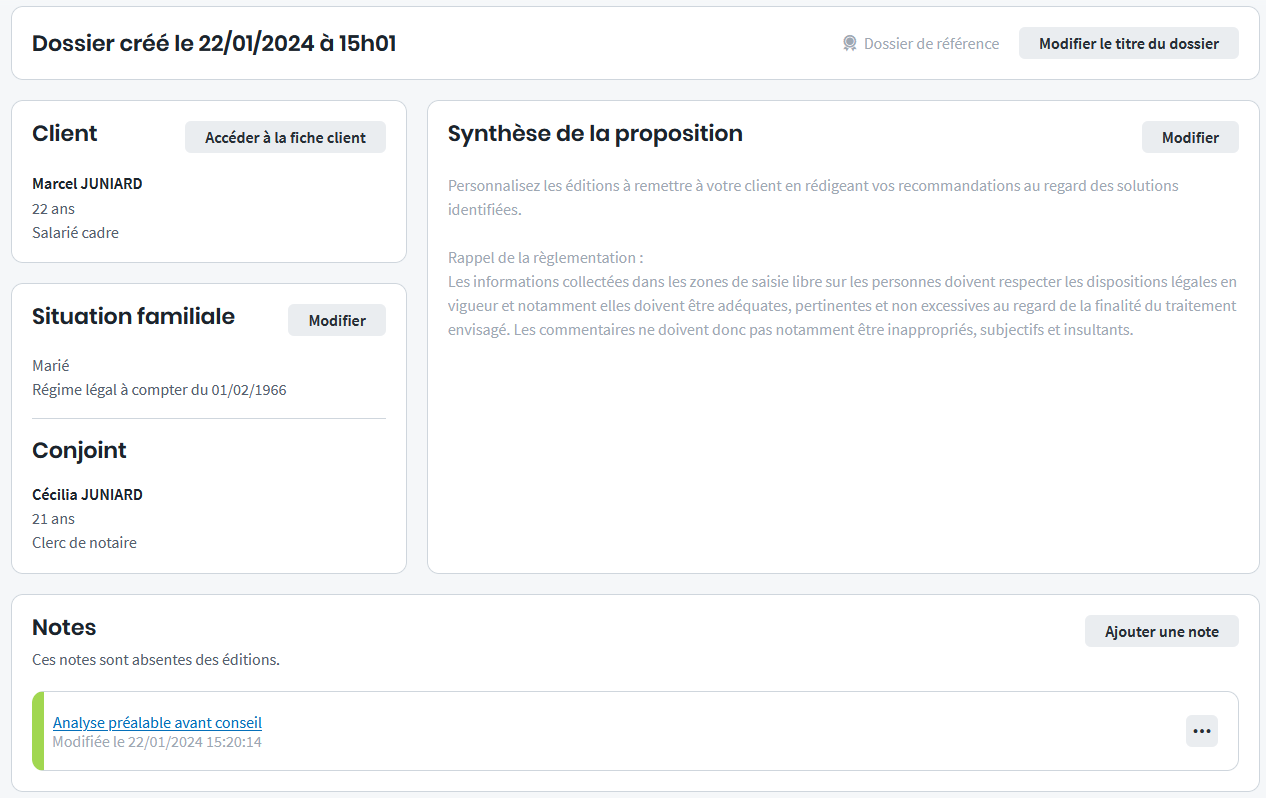Click the Dossier de référence medal icon

pyautogui.click(x=850, y=43)
